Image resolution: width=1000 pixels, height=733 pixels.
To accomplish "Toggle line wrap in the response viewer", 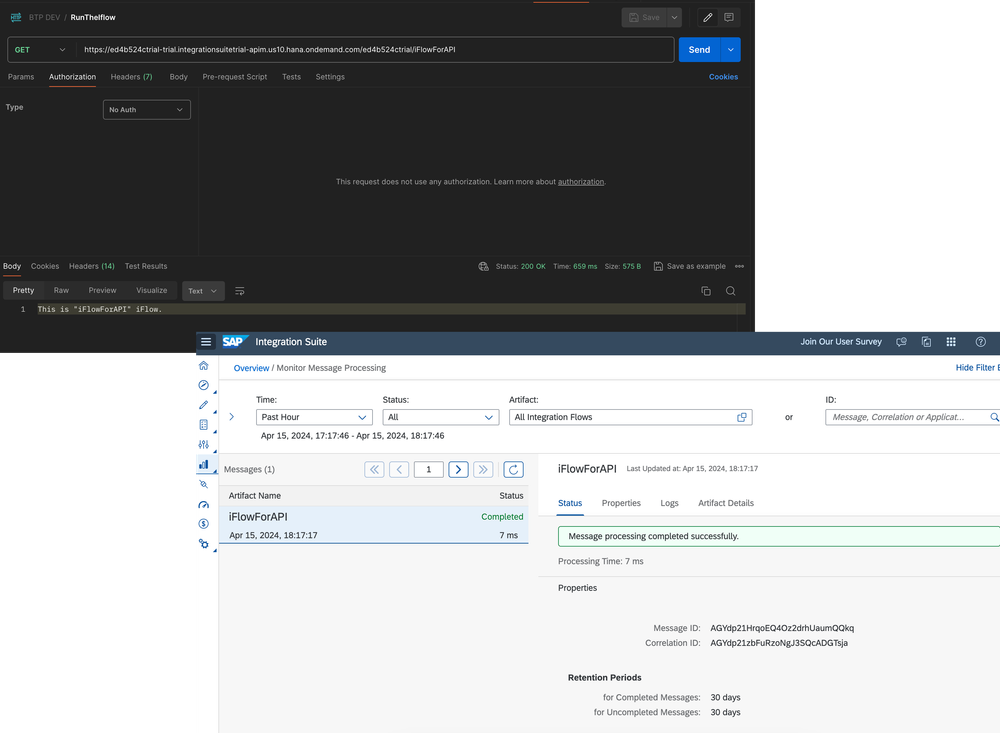I will [x=239, y=290].
